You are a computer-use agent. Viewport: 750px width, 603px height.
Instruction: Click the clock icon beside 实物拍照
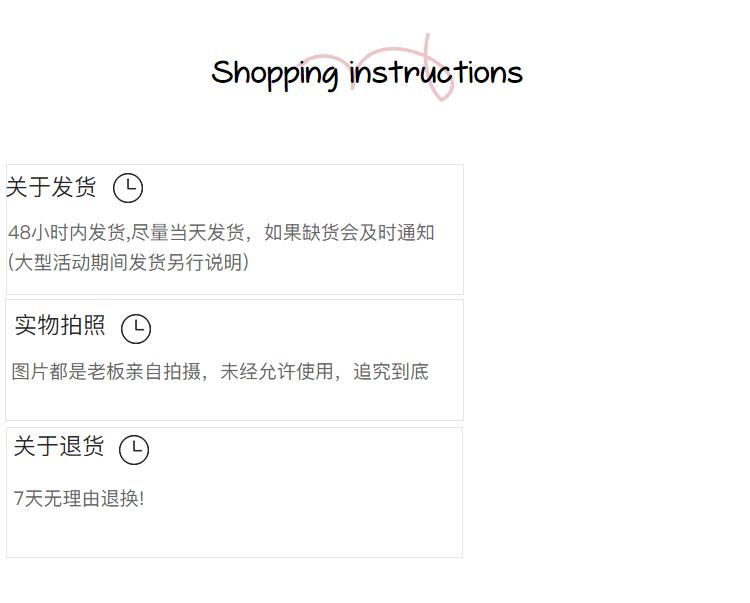[136, 329]
